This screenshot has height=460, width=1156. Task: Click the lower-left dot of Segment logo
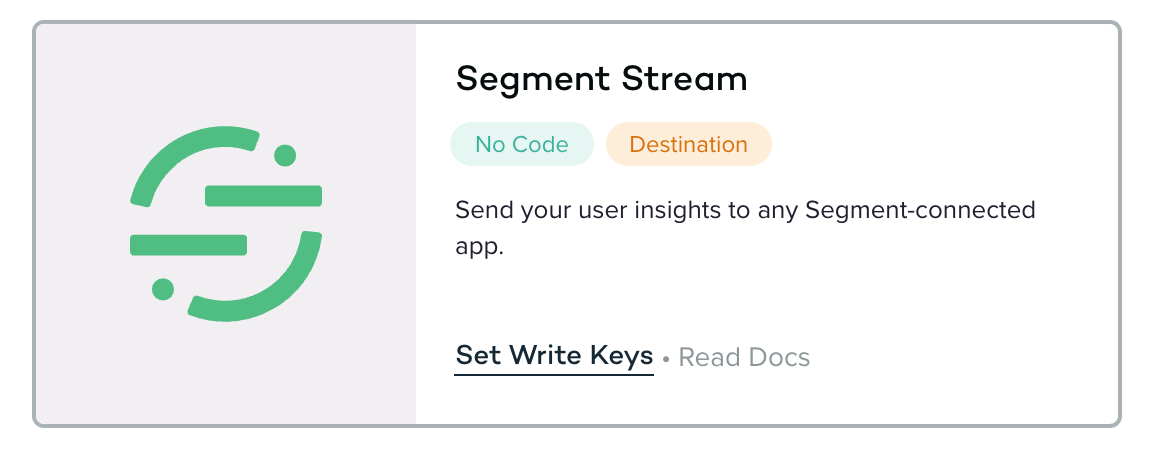(163, 289)
